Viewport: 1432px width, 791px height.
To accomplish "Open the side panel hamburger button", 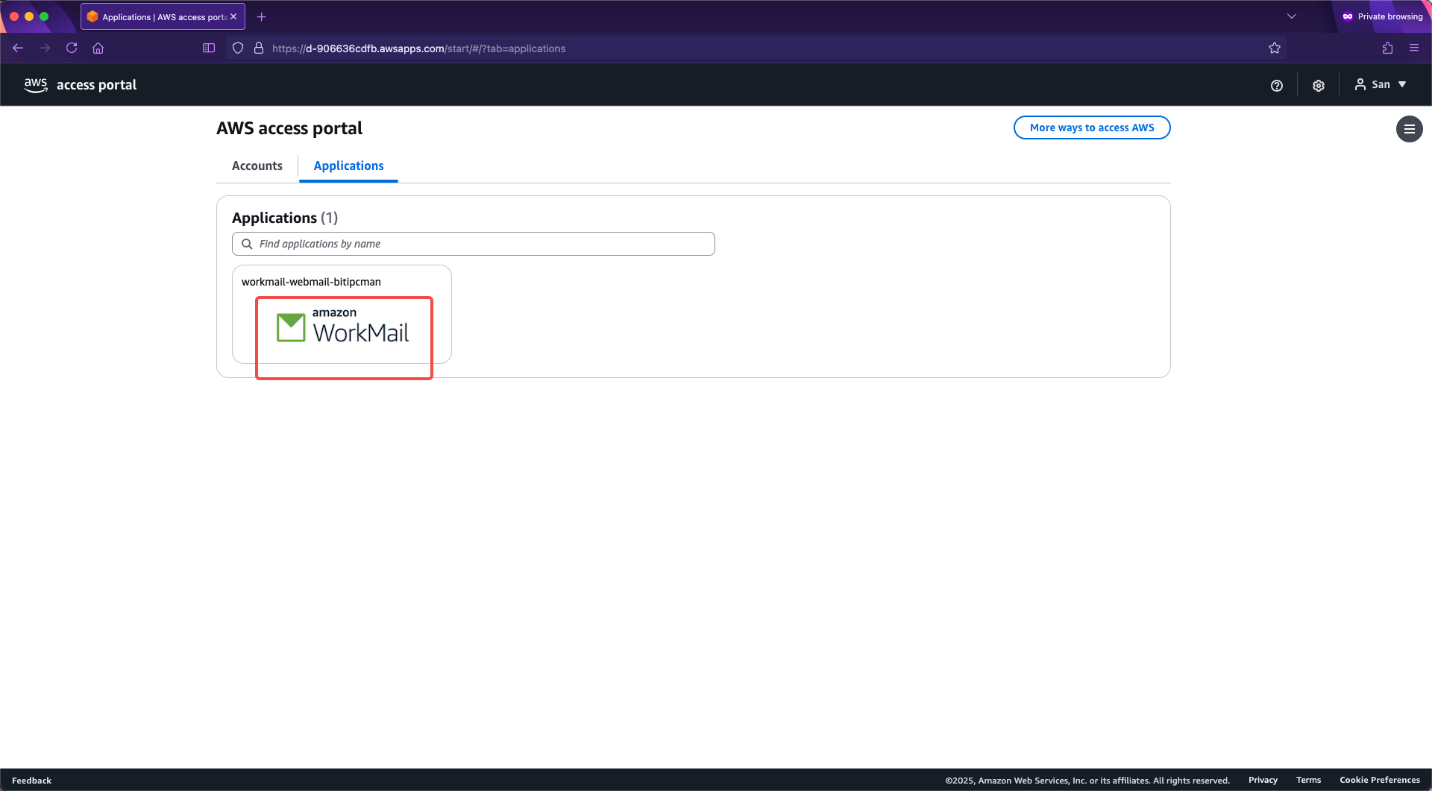I will point(1409,128).
